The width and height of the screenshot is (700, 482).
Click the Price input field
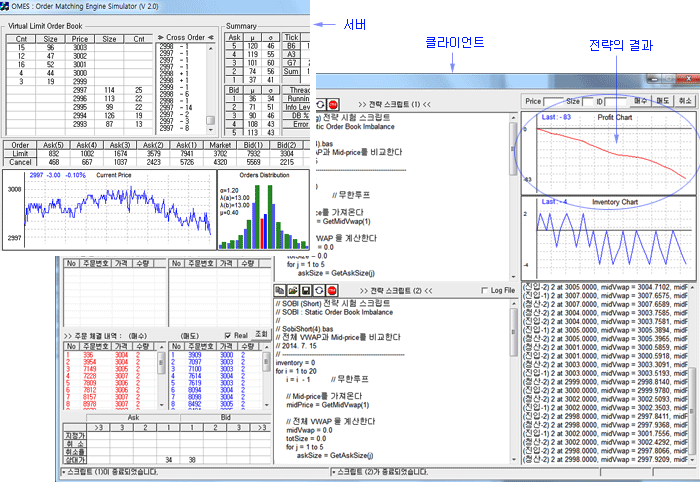click(553, 102)
